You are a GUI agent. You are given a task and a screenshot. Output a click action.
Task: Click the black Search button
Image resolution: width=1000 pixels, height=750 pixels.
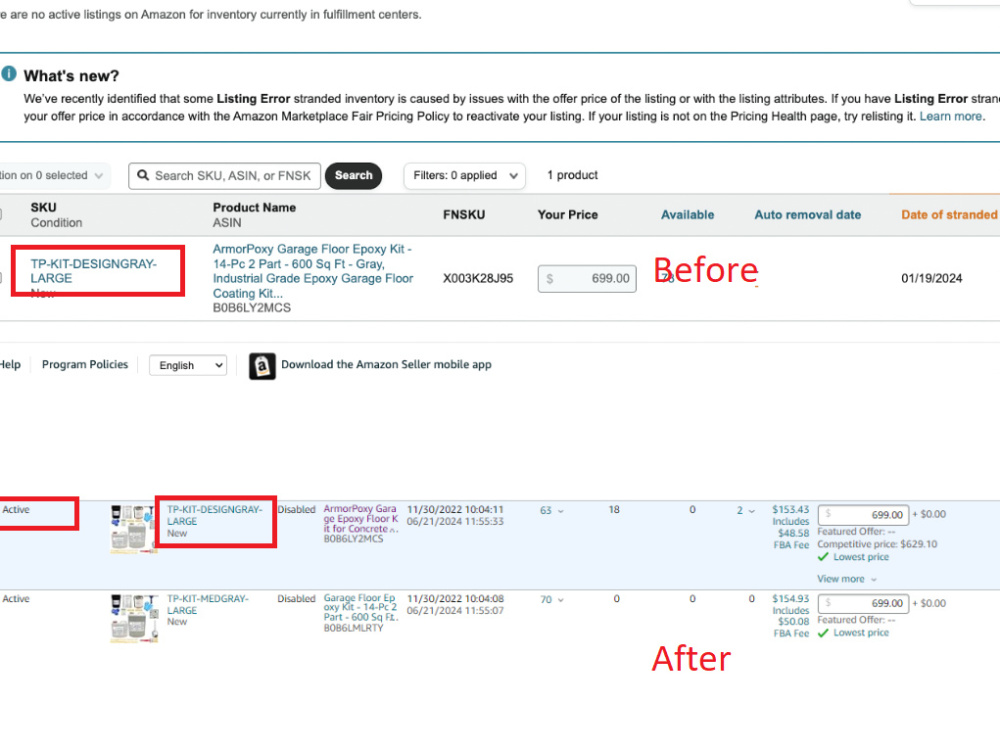point(353,175)
